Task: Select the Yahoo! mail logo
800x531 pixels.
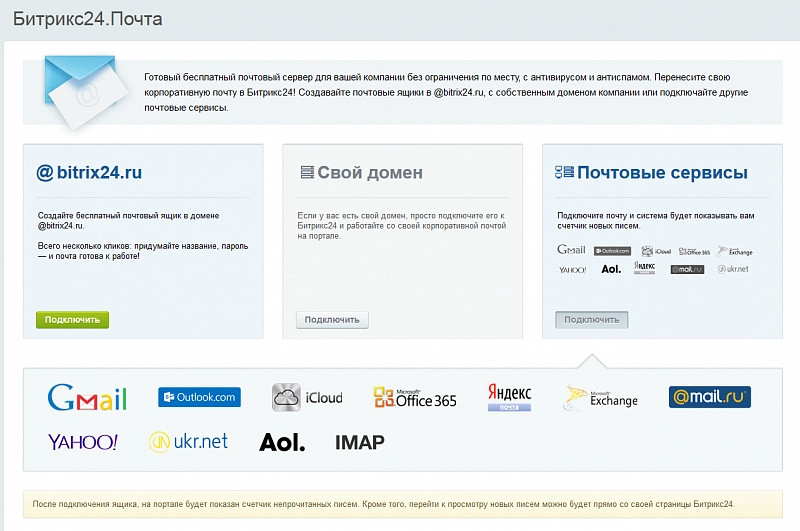Action: click(x=83, y=441)
